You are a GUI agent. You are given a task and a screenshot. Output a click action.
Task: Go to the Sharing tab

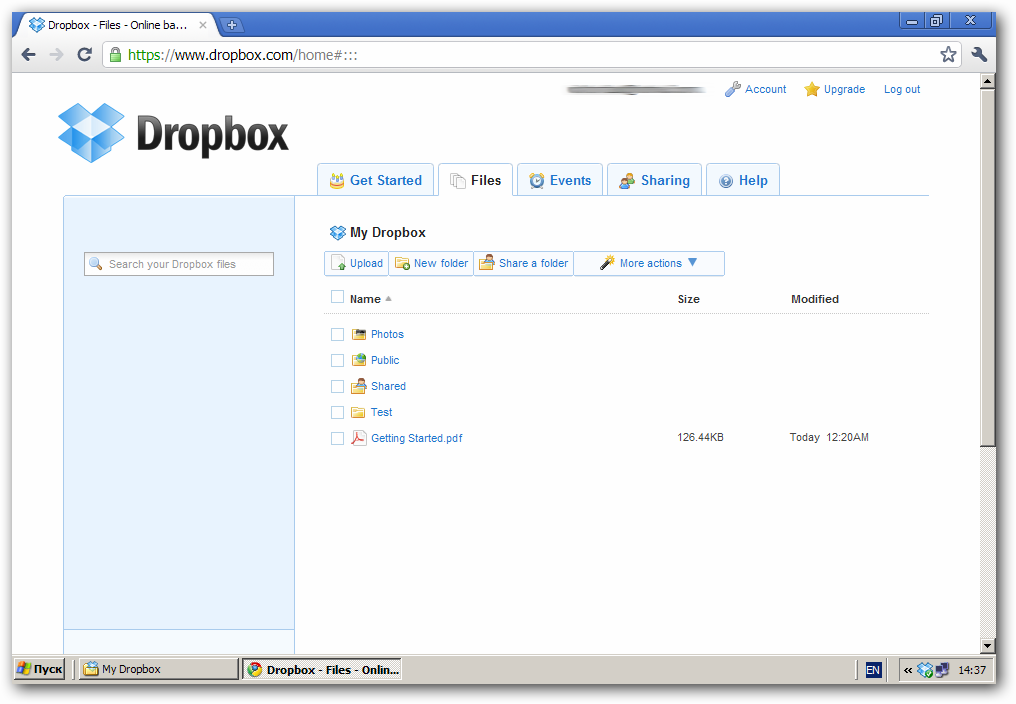654,180
